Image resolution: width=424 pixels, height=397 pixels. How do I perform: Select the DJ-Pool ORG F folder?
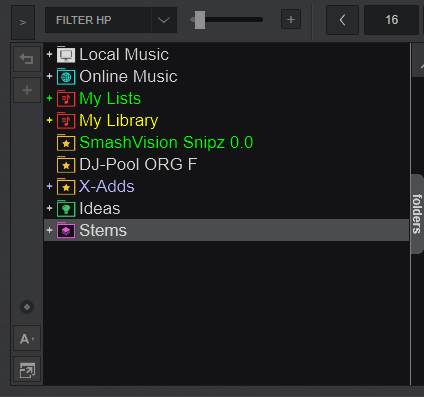tap(138, 164)
